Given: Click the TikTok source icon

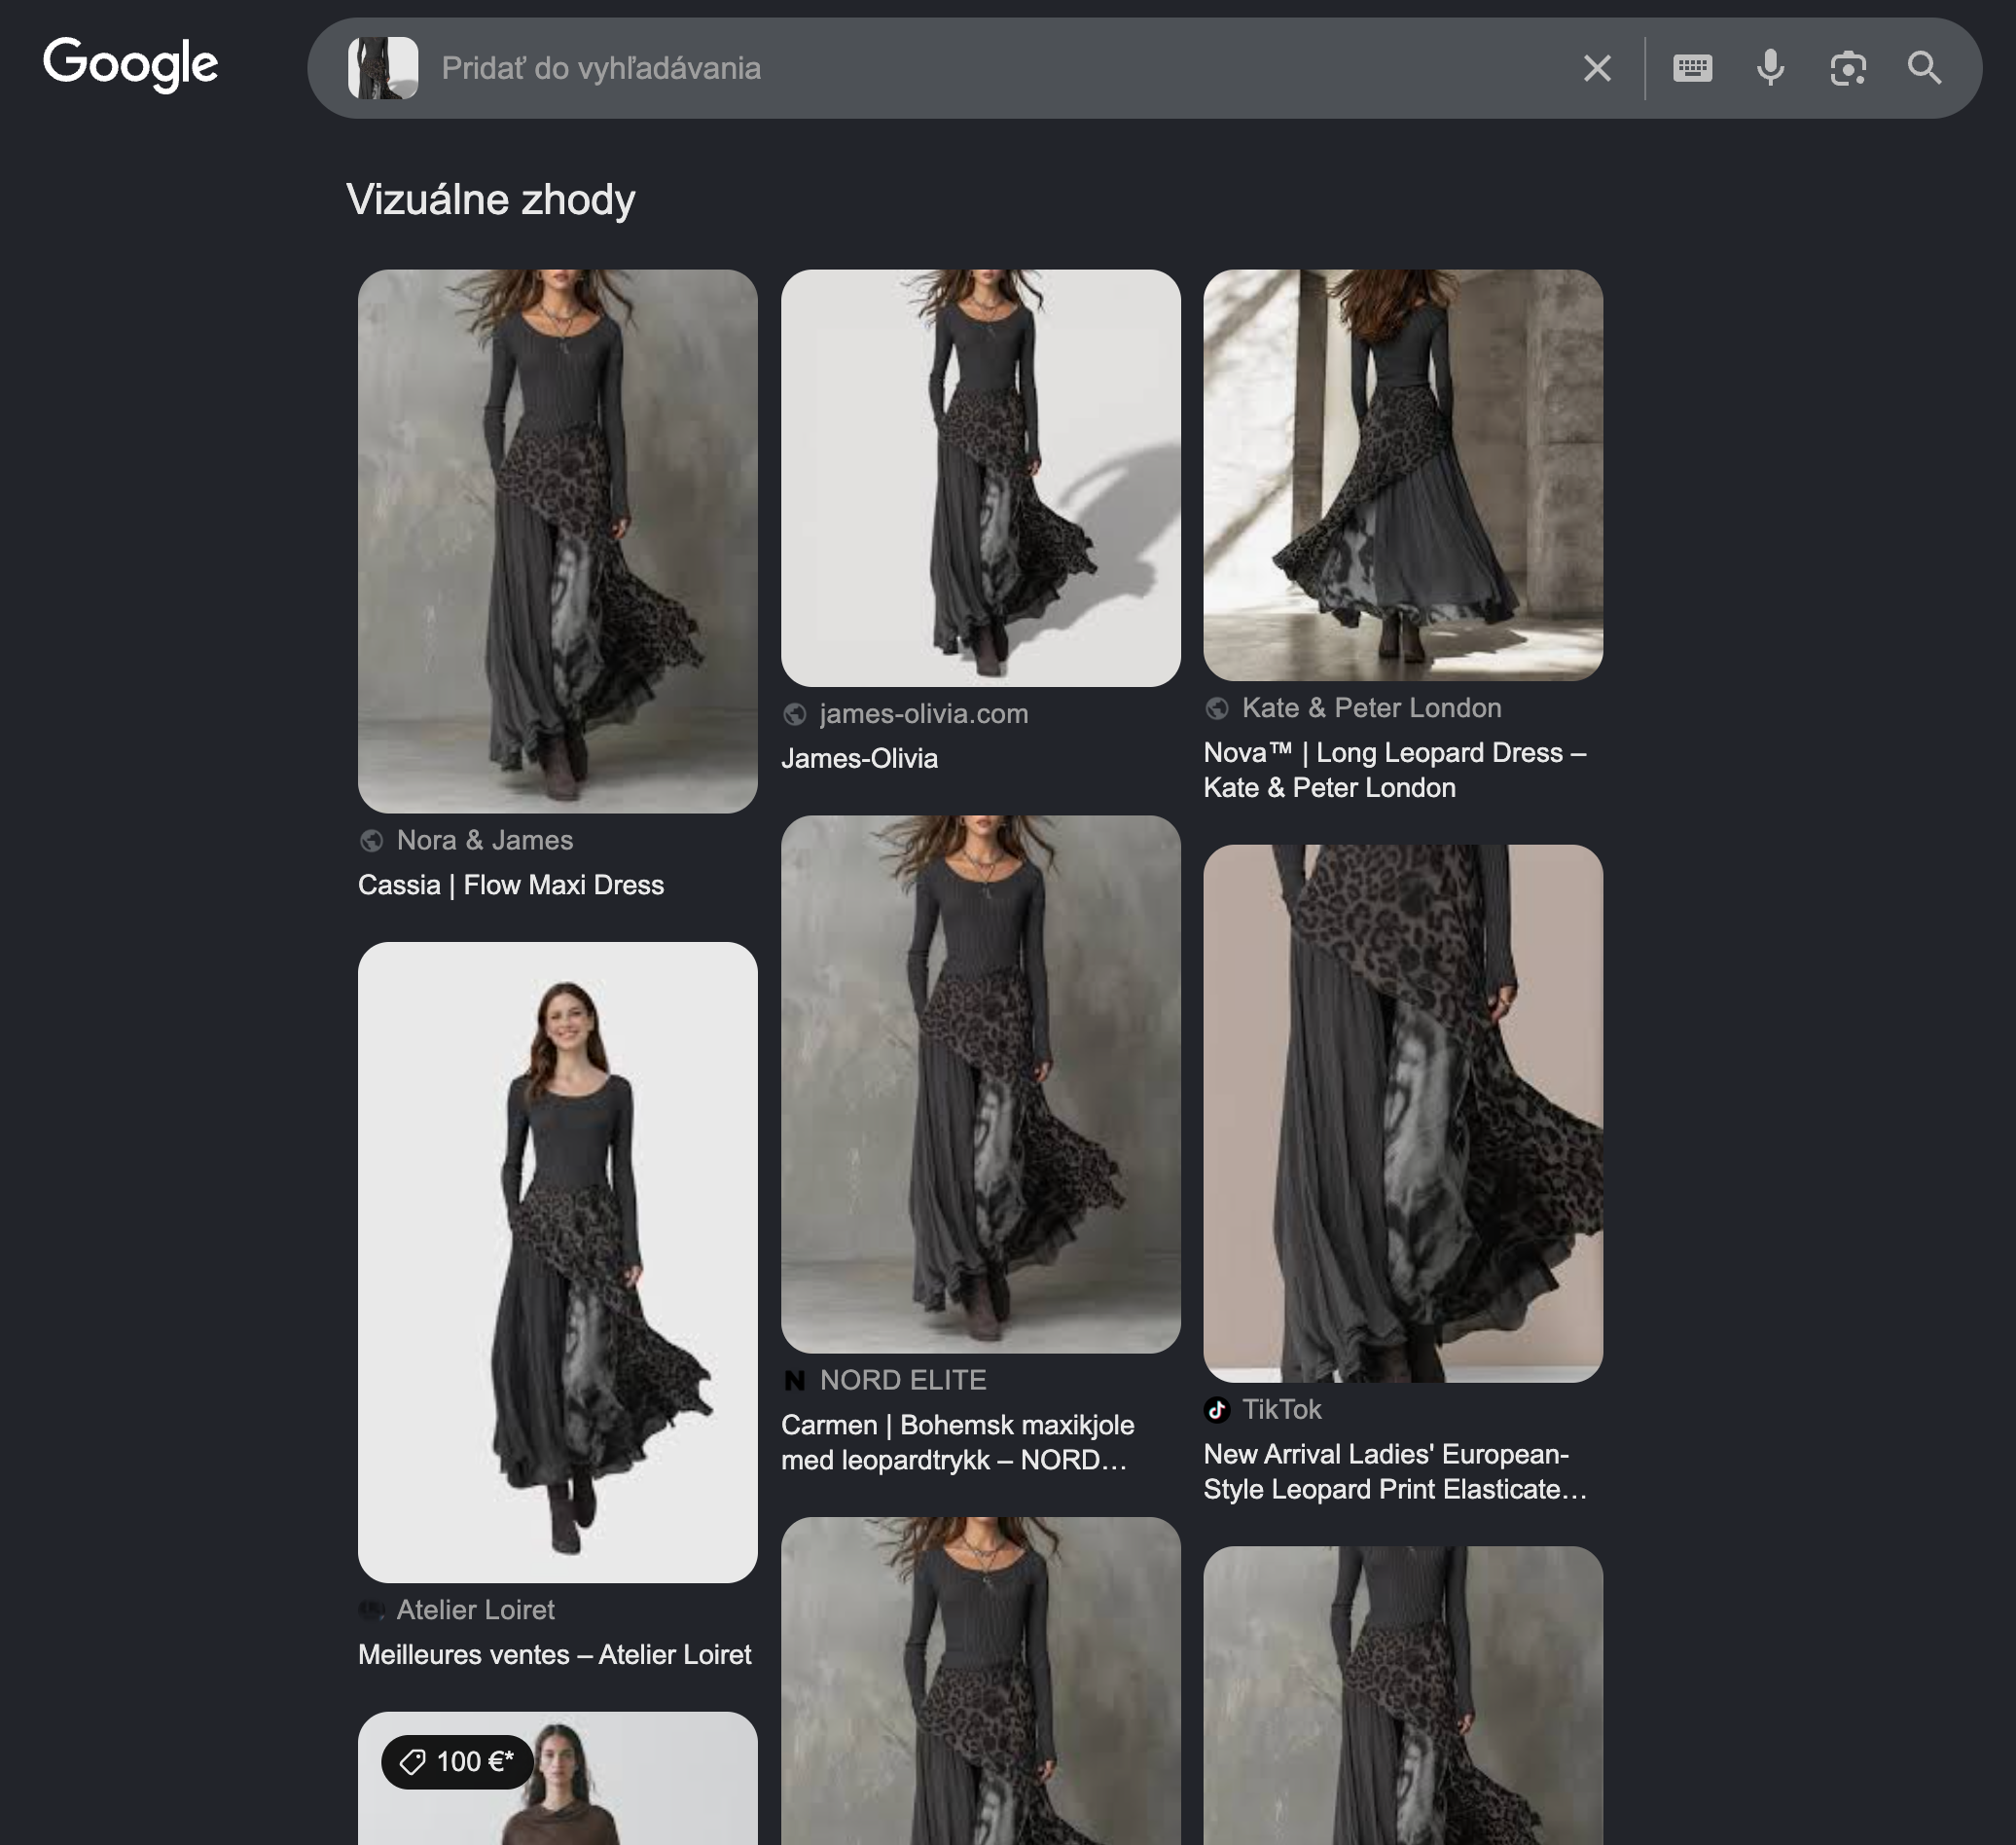Looking at the screenshot, I should click(x=1217, y=1410).
